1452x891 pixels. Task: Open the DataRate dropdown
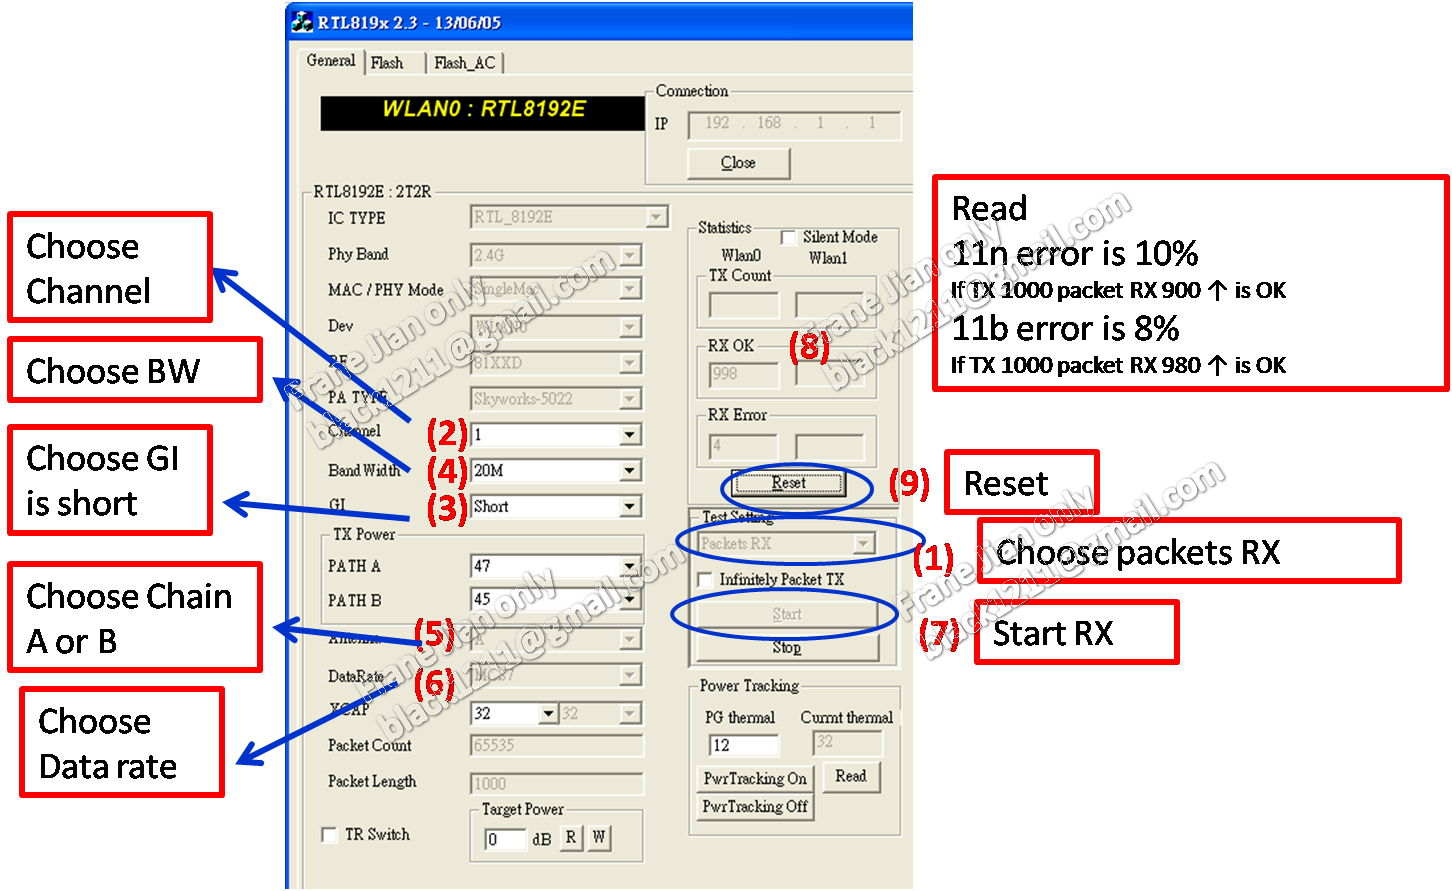[630, 676]
